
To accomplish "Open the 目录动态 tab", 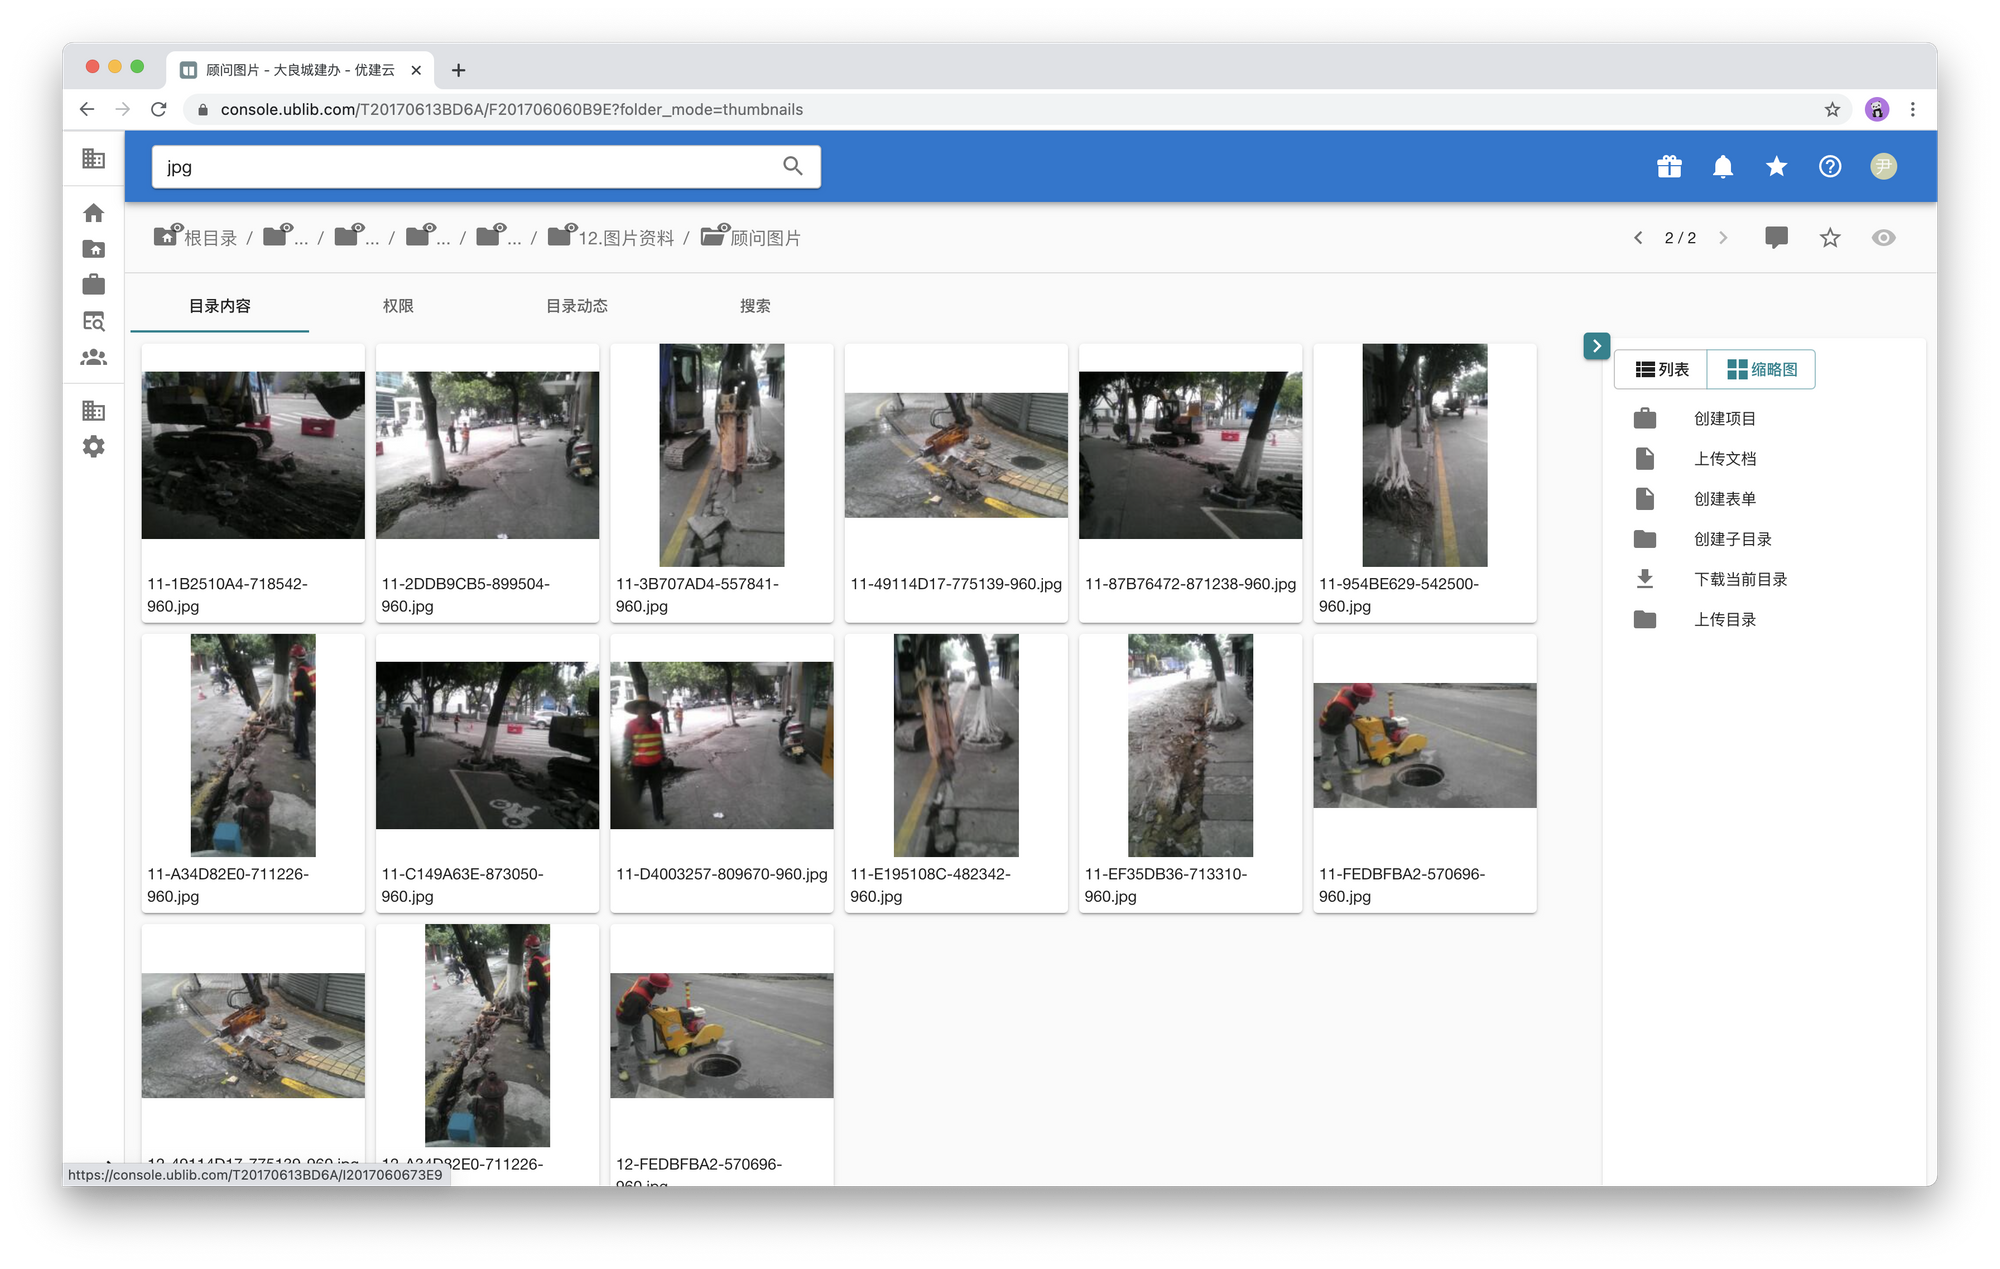I will point(576,306).
